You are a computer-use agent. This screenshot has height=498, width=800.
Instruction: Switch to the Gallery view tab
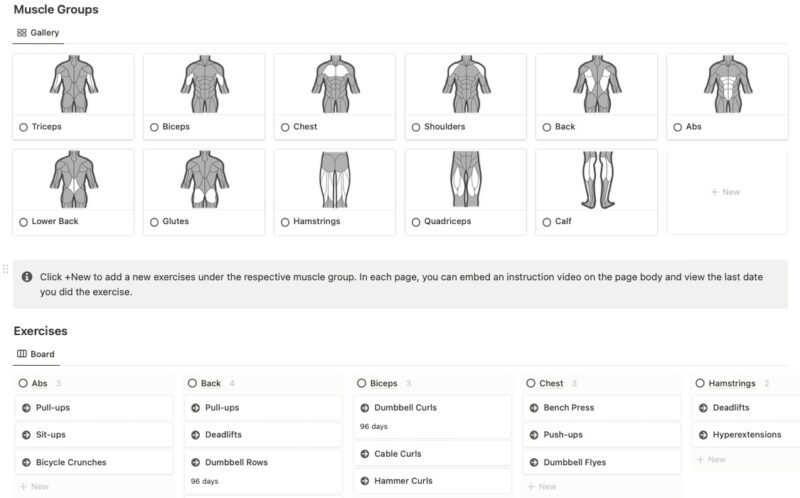(x=38, y=33)
